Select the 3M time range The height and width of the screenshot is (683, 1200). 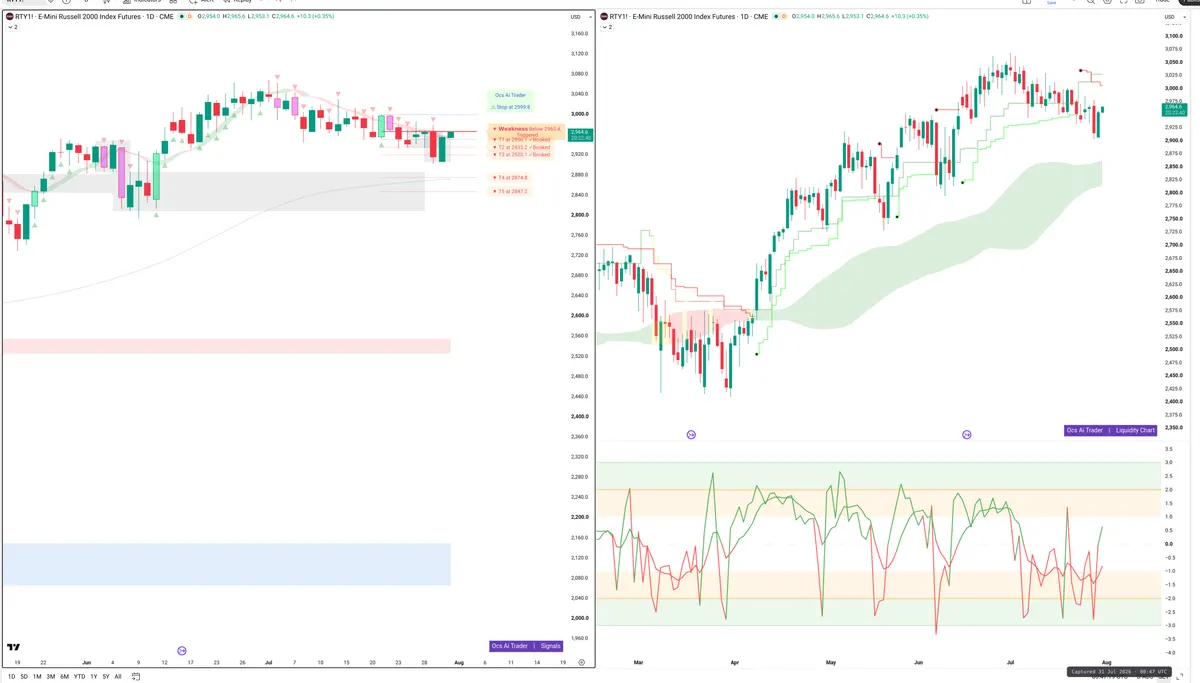[51, 677]
